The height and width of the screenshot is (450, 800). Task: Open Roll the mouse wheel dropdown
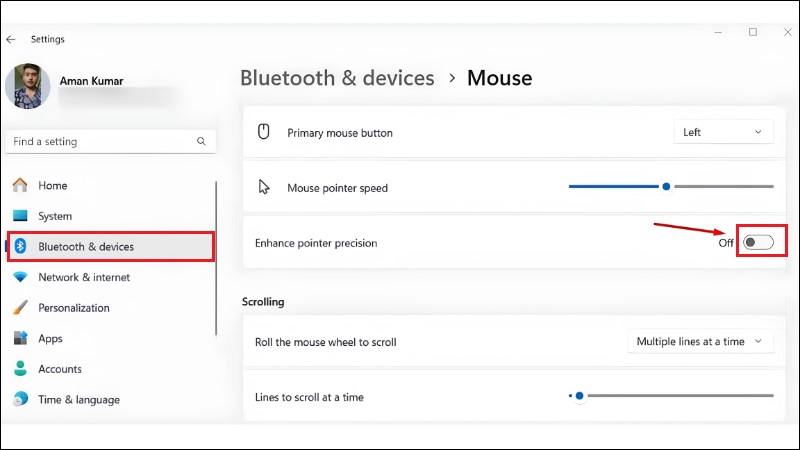(701, 341)
